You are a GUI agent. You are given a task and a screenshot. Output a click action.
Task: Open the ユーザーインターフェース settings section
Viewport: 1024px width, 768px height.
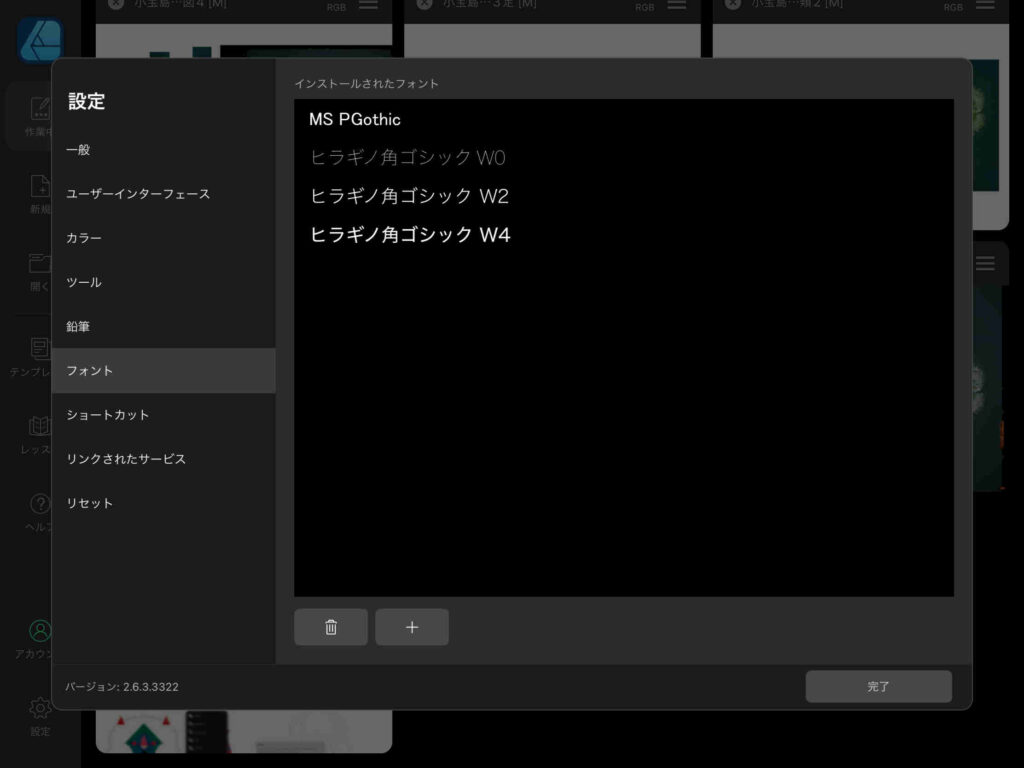(163, 194)
